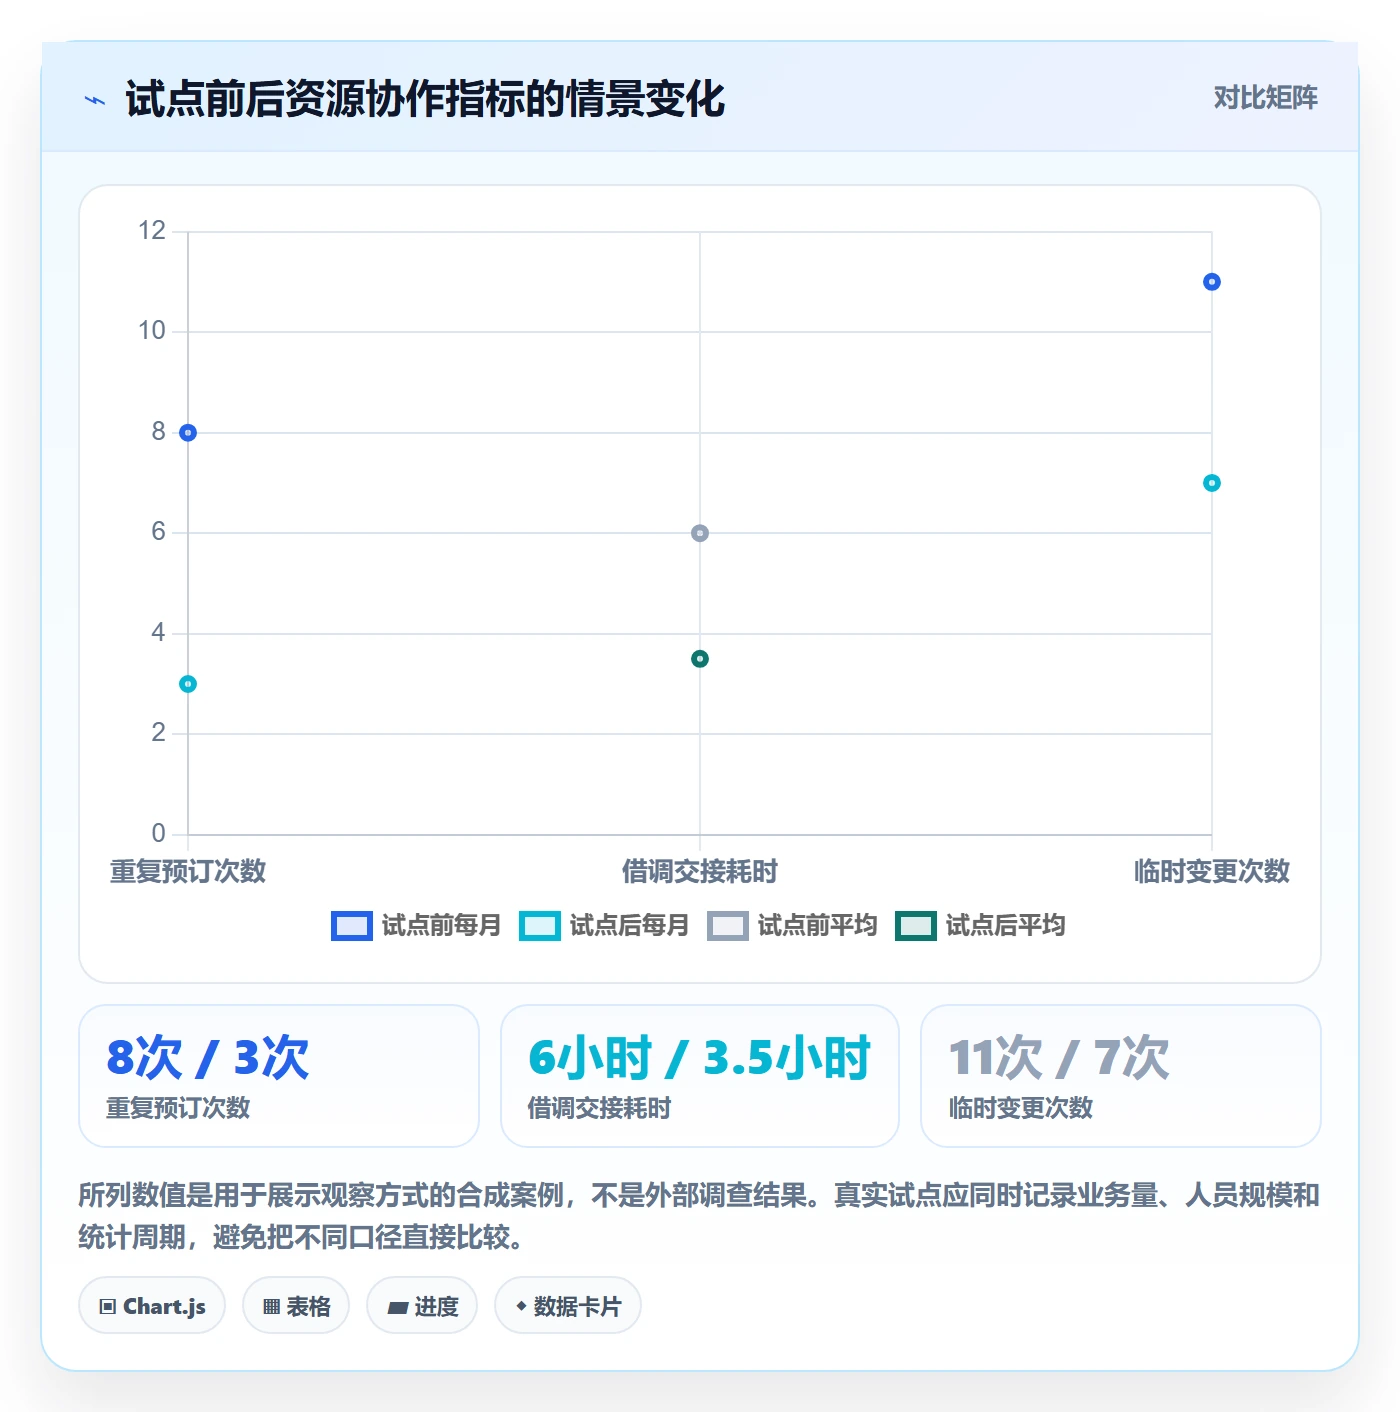Click the bar icon in 进度 chip
The height and width of the screenshot is (1412, 1400).
pyautogui.click(x=398, y=1308)
